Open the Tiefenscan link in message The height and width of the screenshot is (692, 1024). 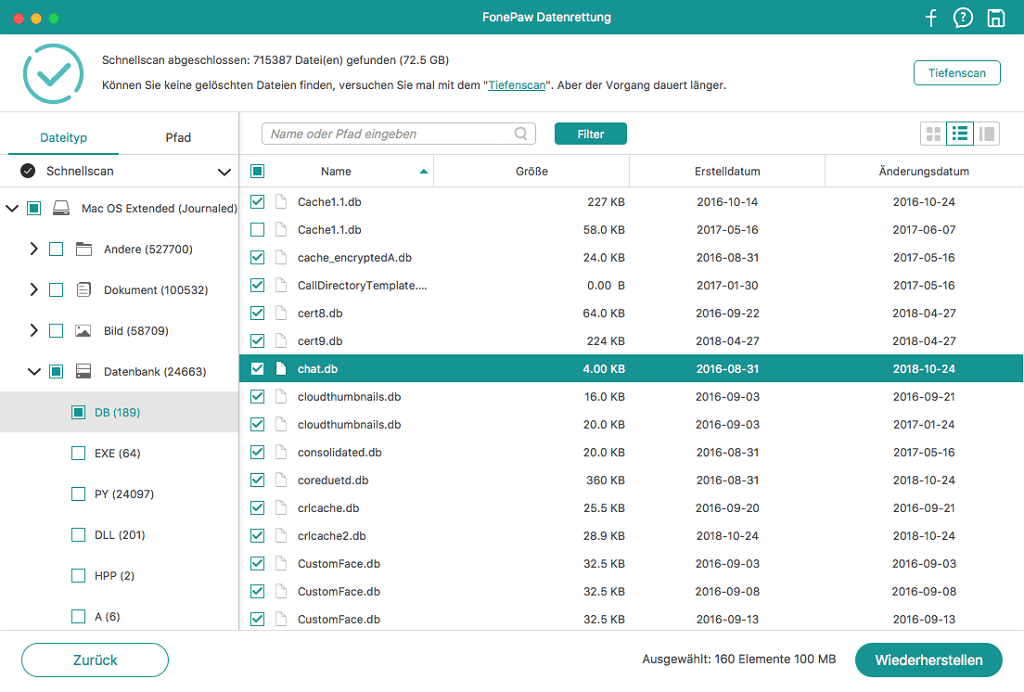pyautogui.click(x=517, y=86)
